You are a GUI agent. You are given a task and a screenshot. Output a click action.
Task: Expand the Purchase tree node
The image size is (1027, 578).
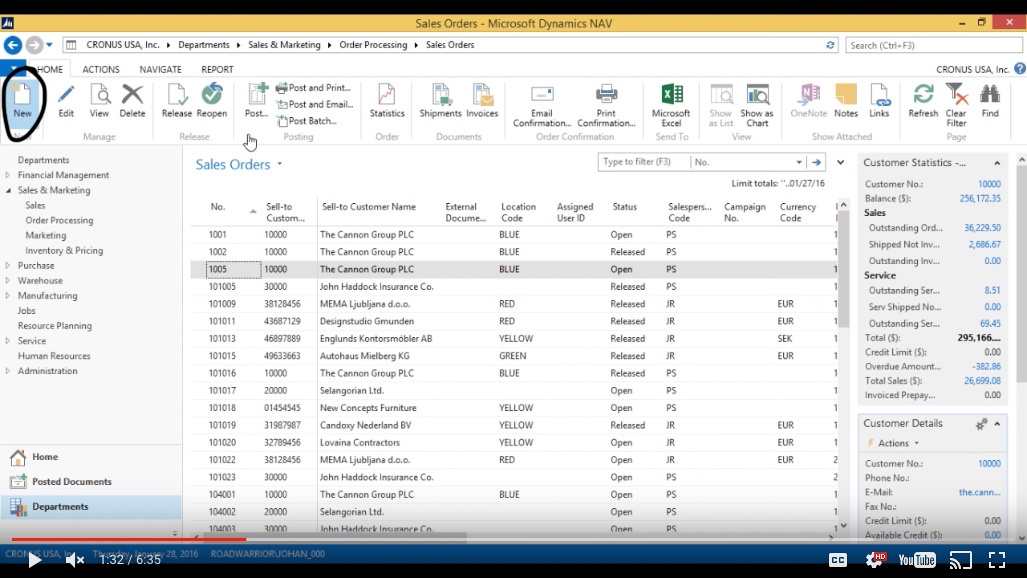tap(8, 265)
